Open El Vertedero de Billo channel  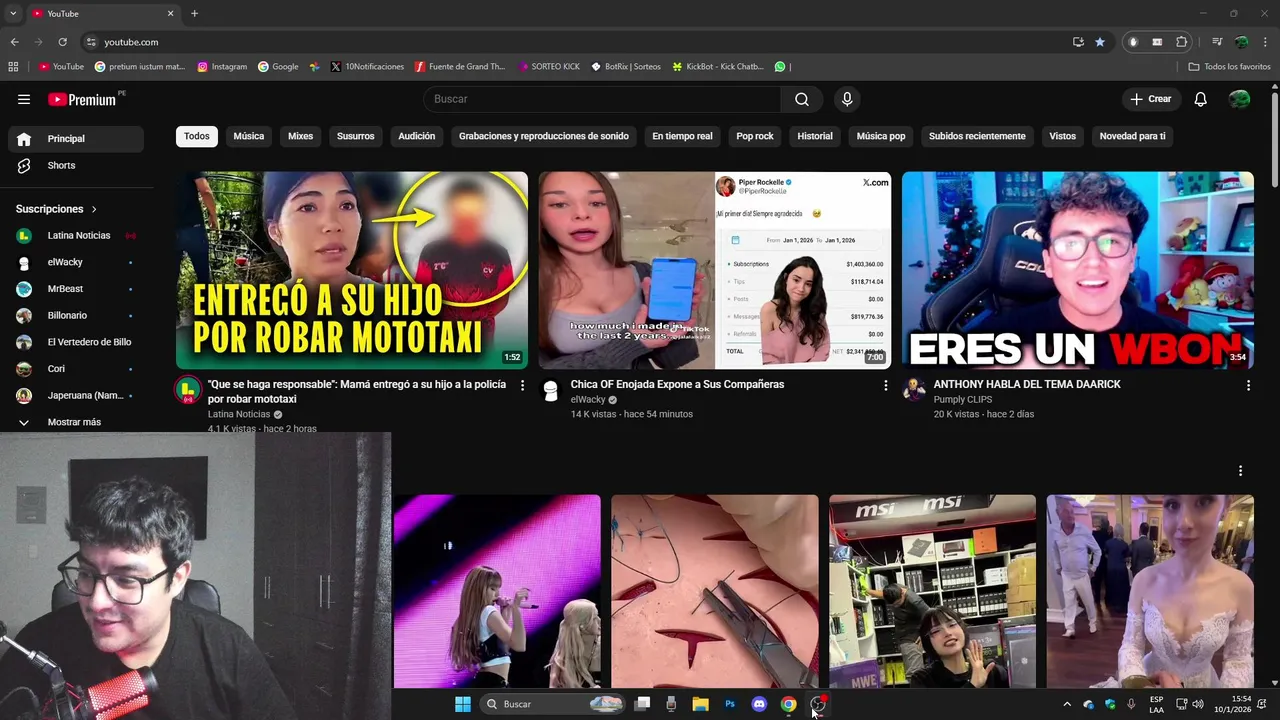tap(76, 342)
